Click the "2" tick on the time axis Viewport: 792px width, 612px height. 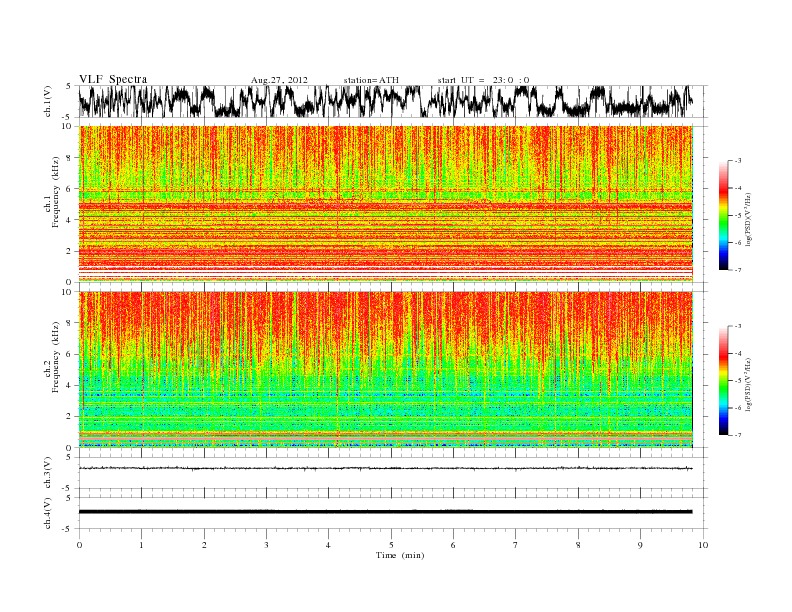[204, 545]
